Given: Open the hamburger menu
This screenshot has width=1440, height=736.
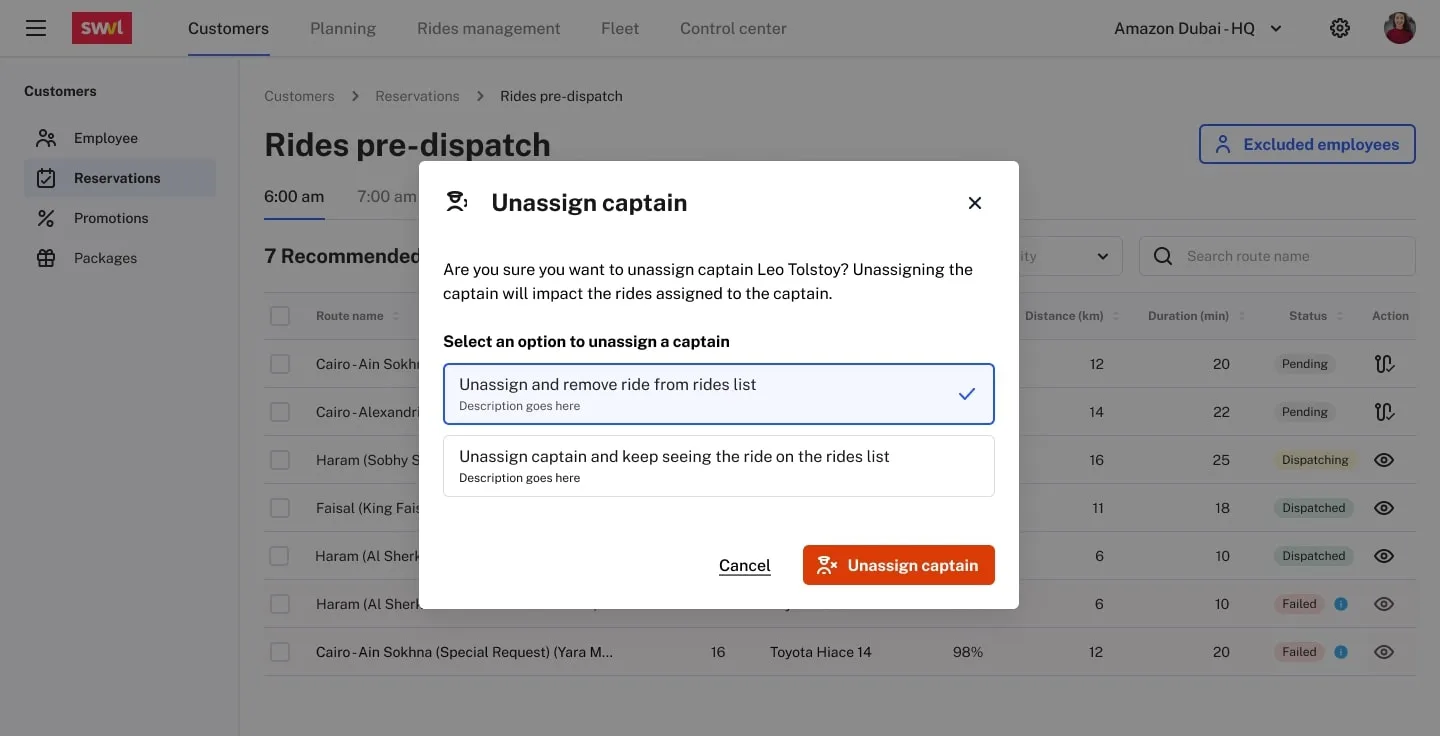Looking at the screenshot, I should (x=36, y=28).
